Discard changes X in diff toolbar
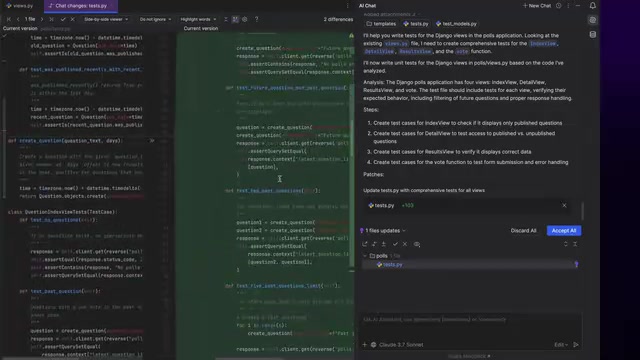 (x=73, y=19)
